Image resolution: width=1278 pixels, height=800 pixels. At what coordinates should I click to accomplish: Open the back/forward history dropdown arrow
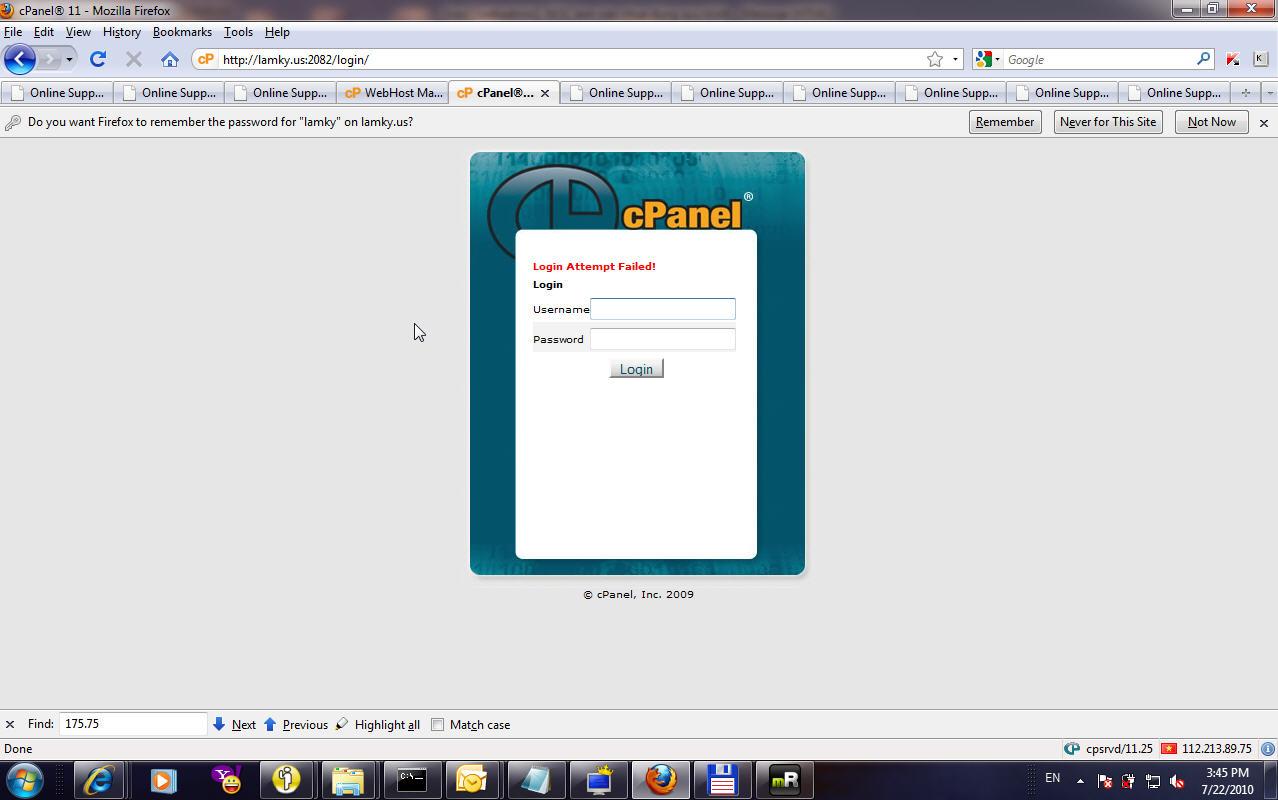pyautogui.click(x=69, y=59)
